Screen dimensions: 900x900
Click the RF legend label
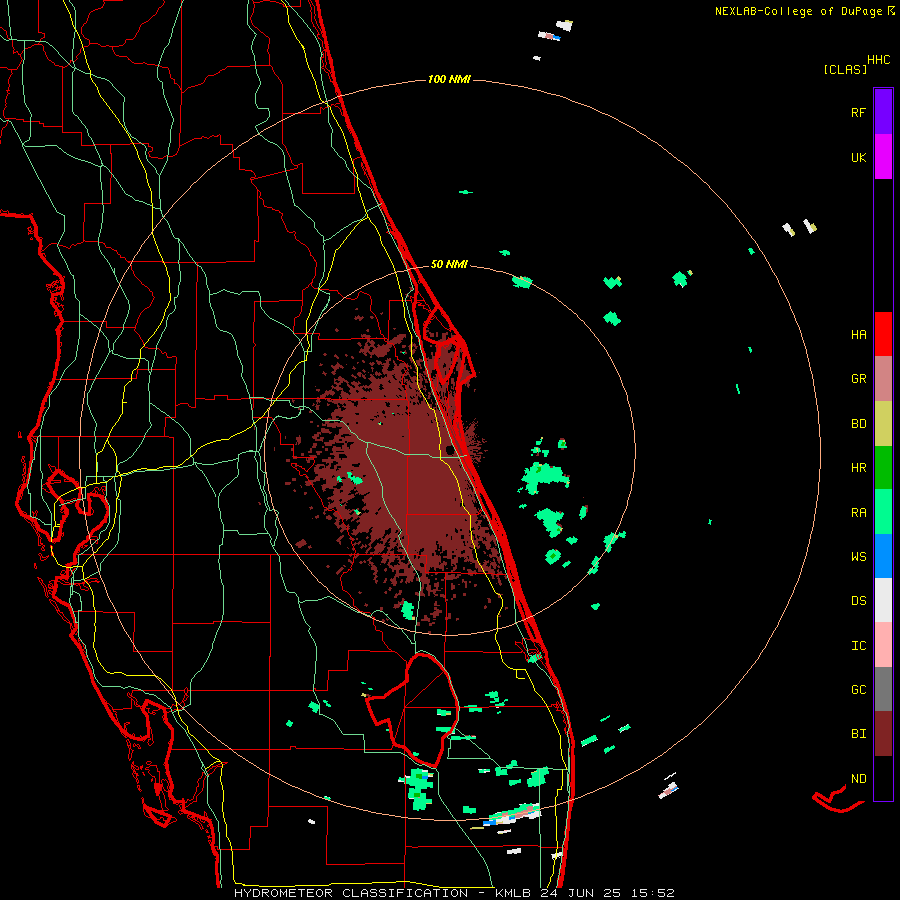(858, 112)
